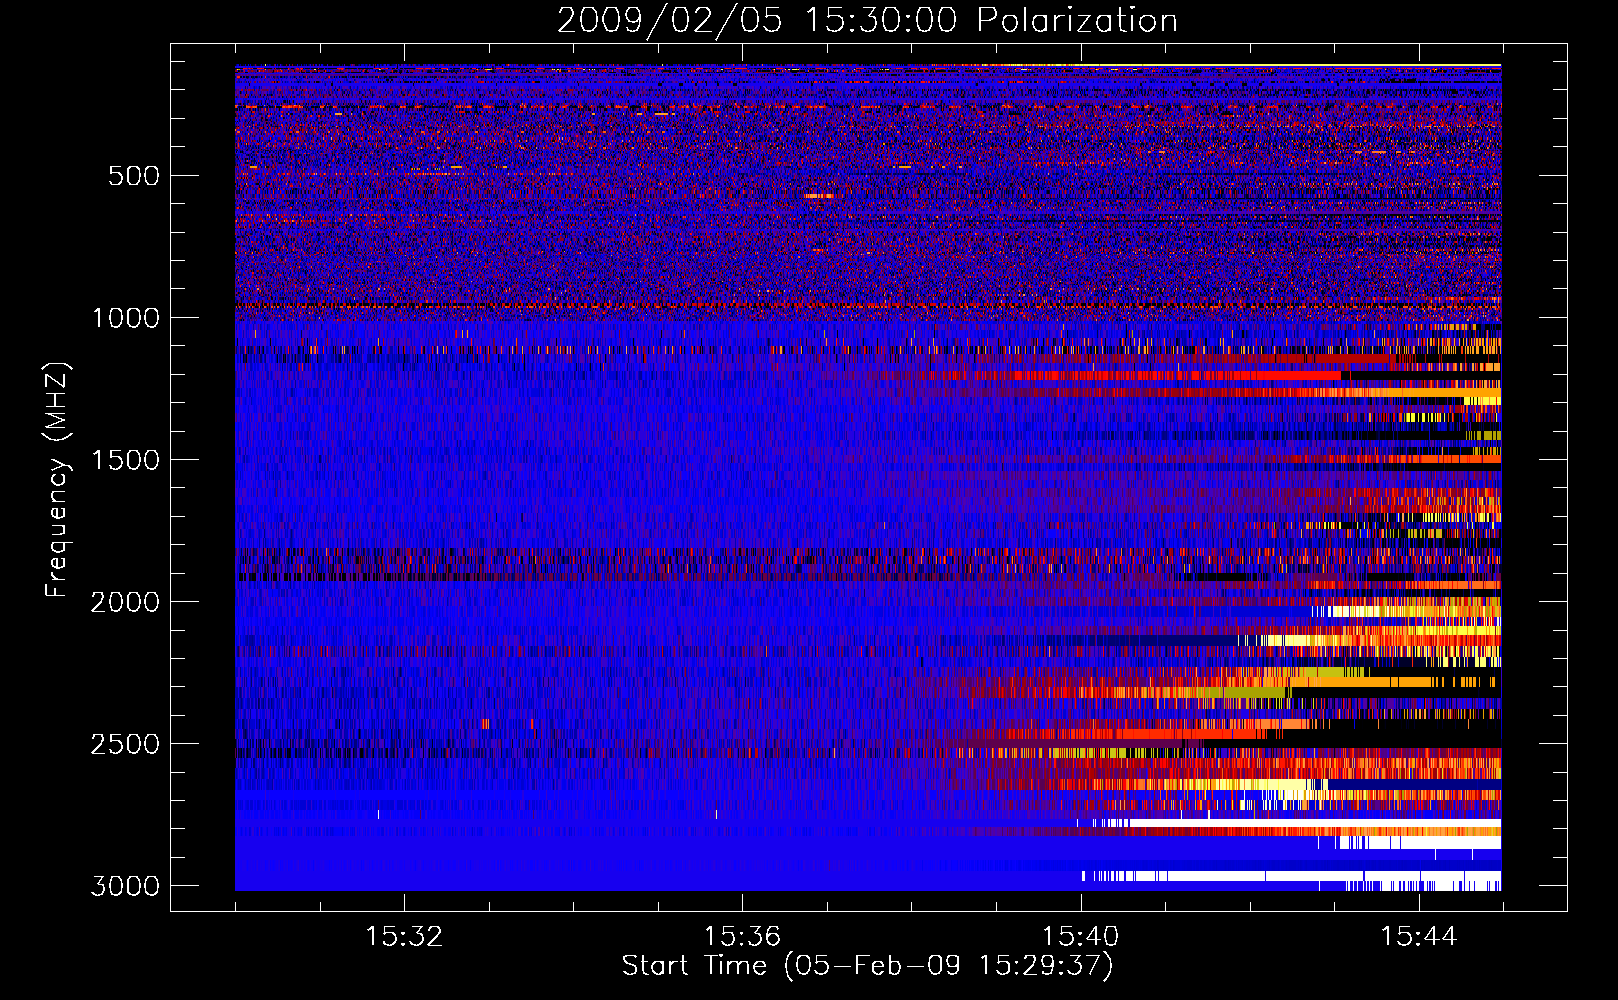The width and height of the screenshot is (1618, 1000).
Task: Click the "1500" frequency tick label
Action: point(125,460)
